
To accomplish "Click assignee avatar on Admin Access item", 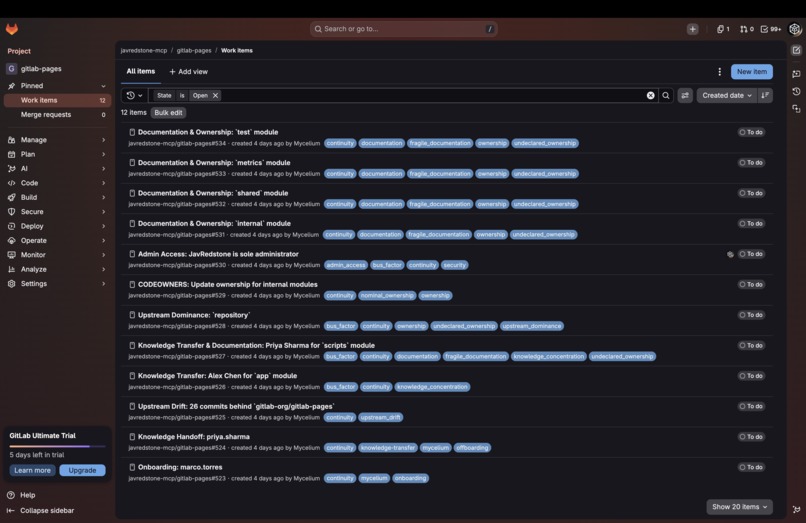I will [730, 254].
